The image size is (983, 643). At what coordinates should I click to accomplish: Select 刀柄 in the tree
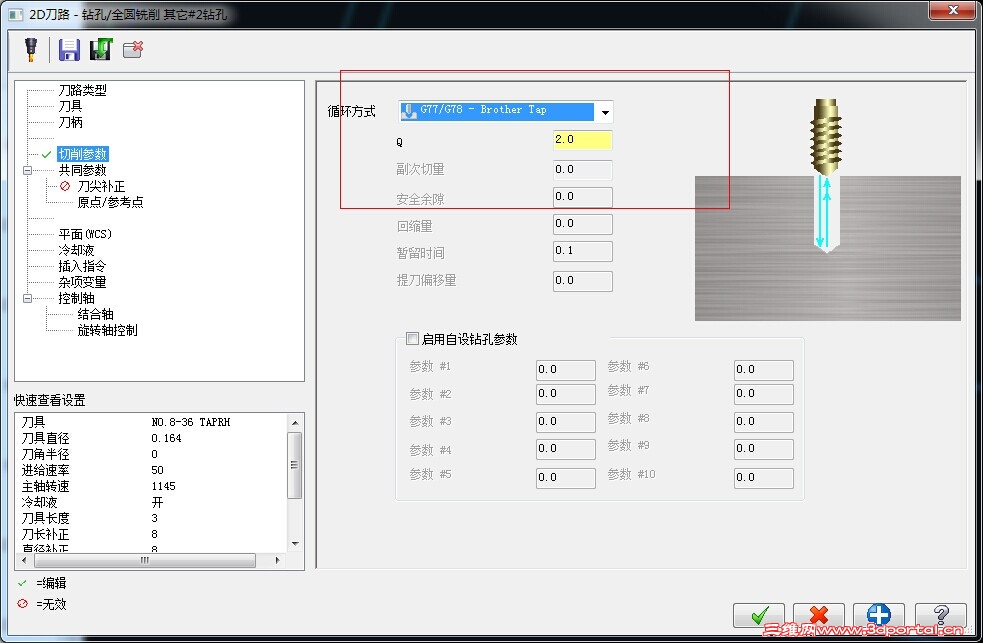coord(70,122)
